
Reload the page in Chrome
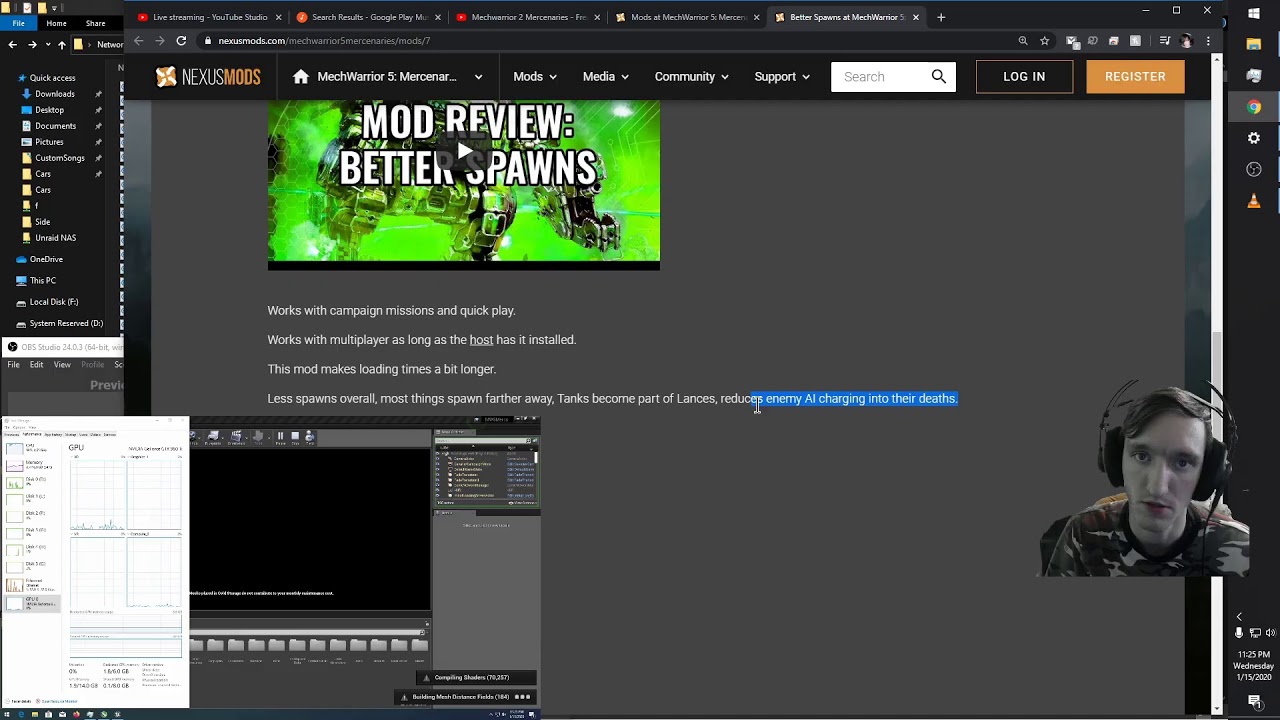click(x=181, y=41)
